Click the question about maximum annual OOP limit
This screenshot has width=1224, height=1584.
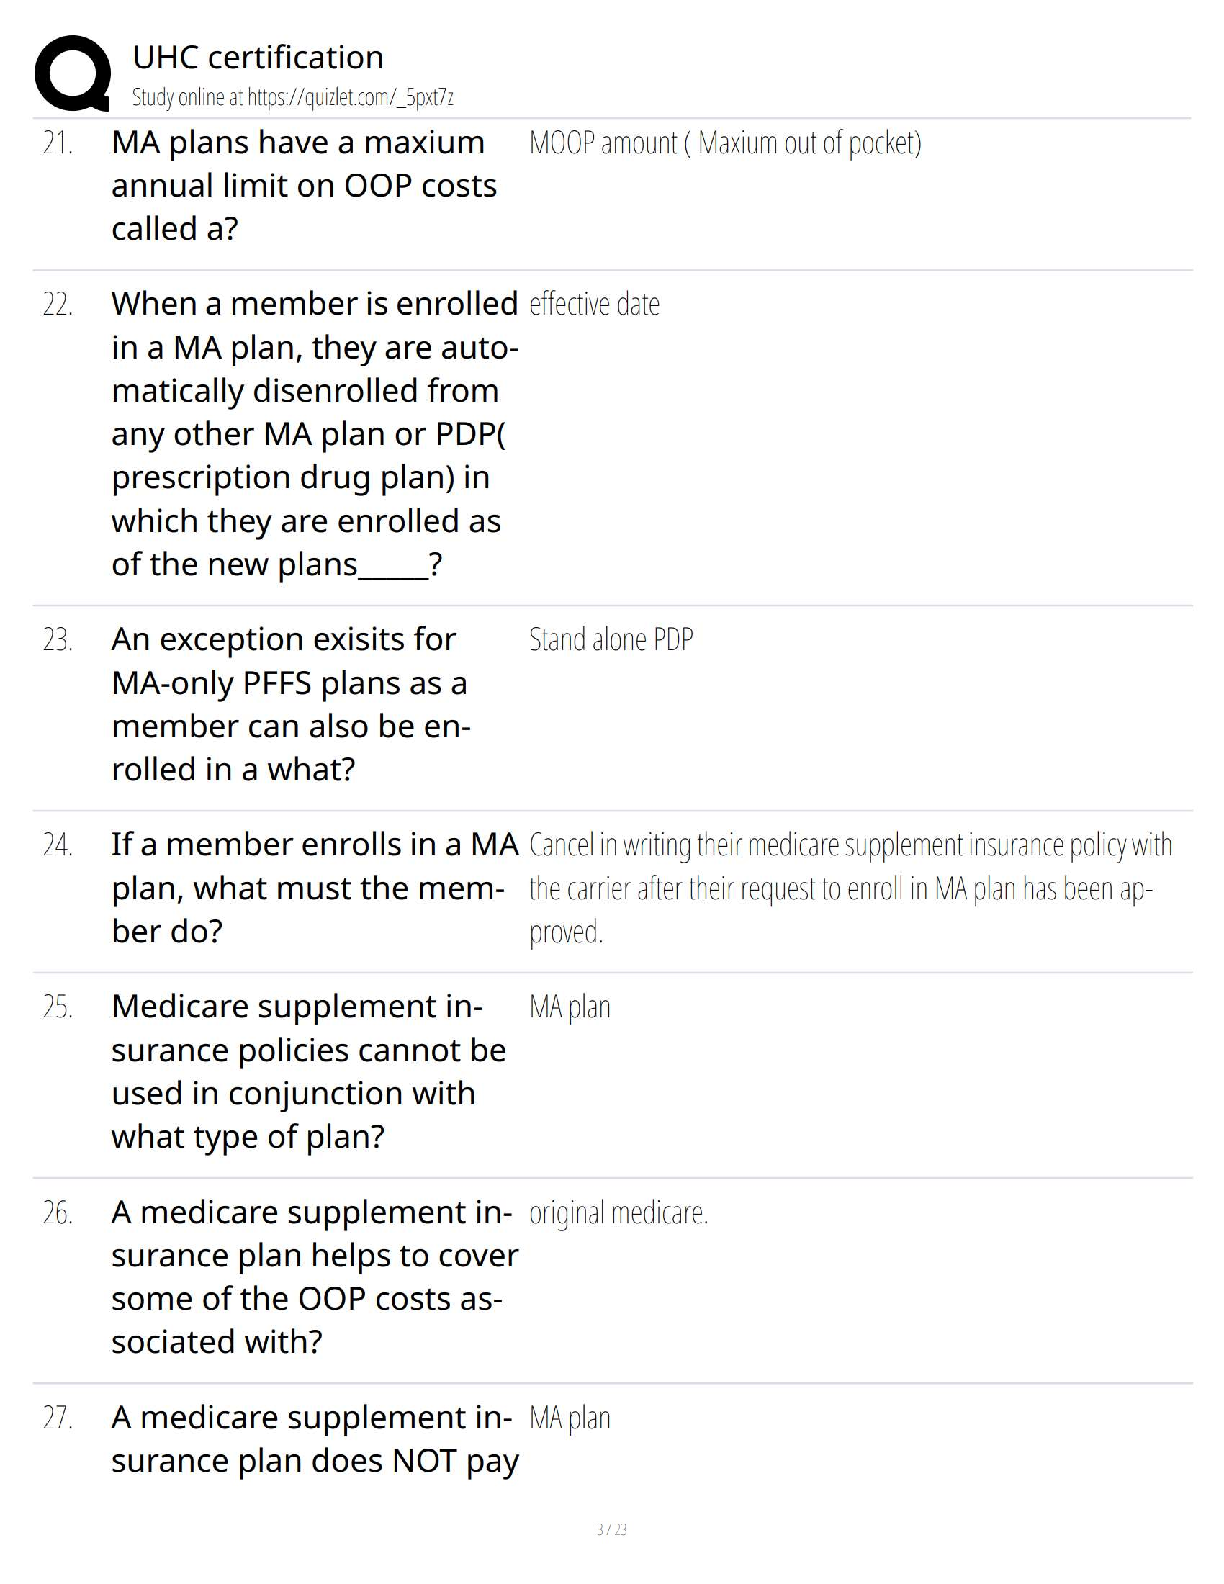[303, 186]
